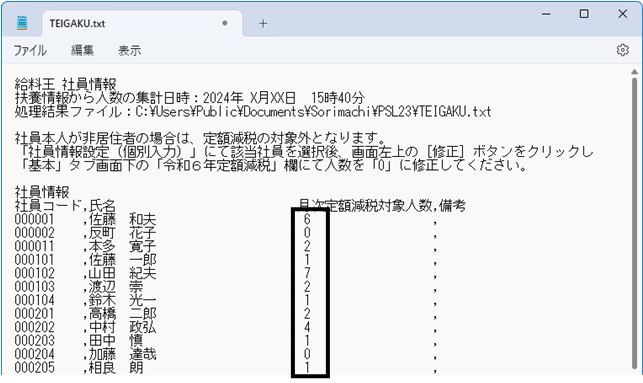Click the file path line with TEIGAKU.txt

253,112
